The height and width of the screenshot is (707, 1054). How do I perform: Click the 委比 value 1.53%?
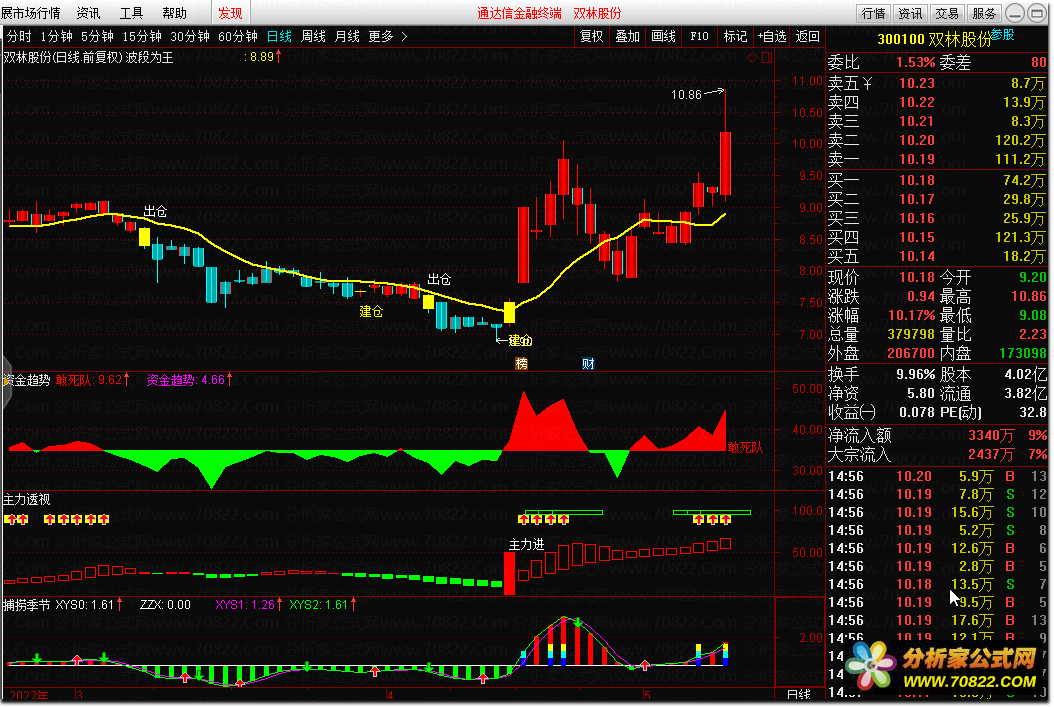point(916,63)
